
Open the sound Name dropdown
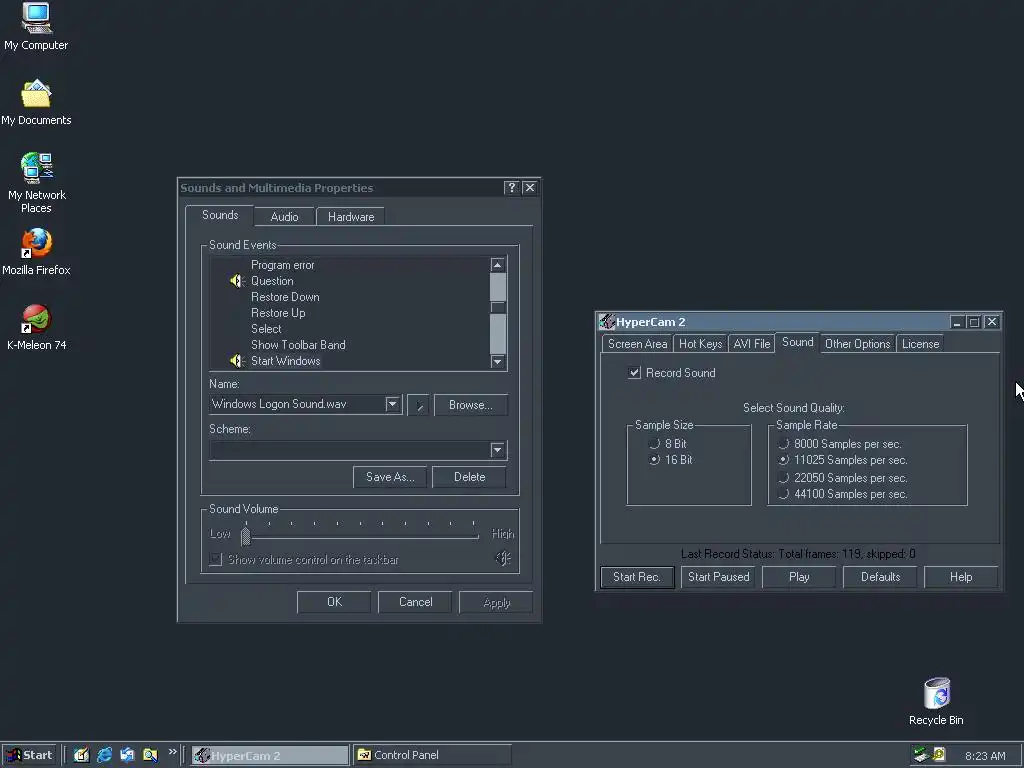pos(392,404)
